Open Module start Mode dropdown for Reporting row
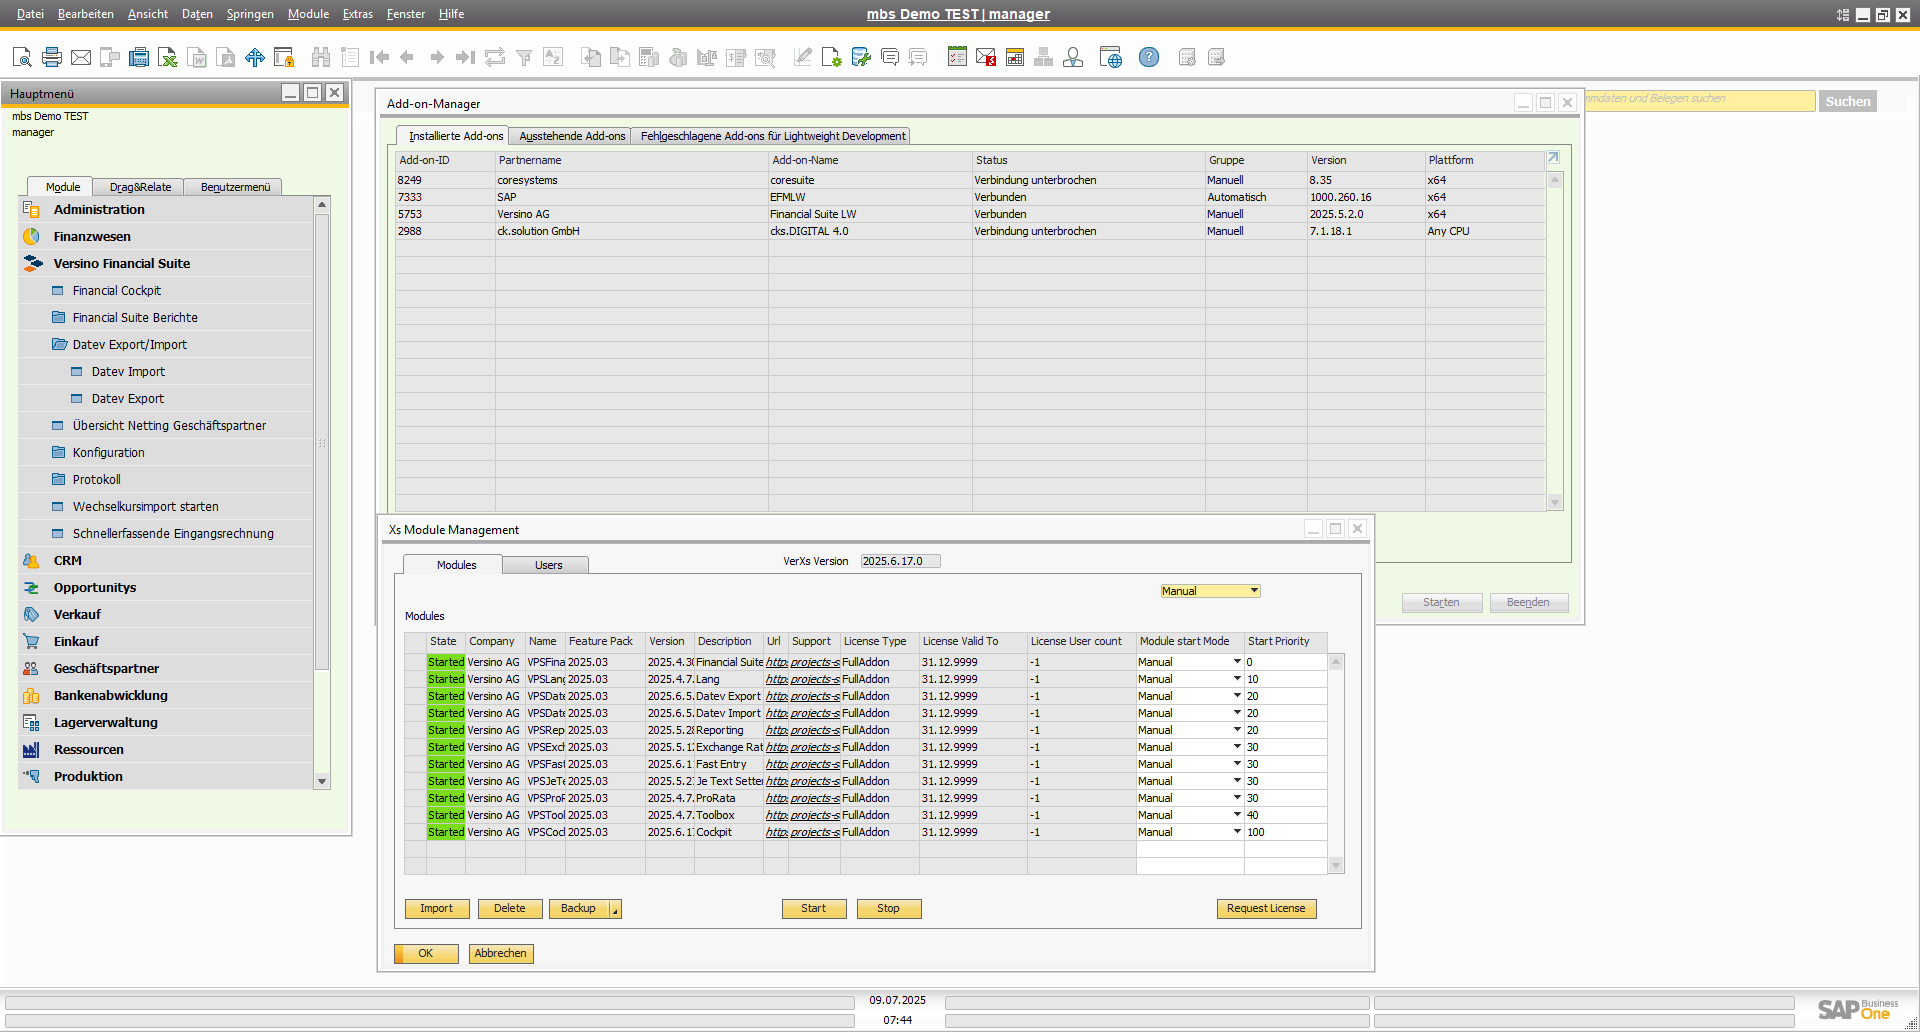The height and width of the screenshot is (1032, 1920). point(1237,730)
